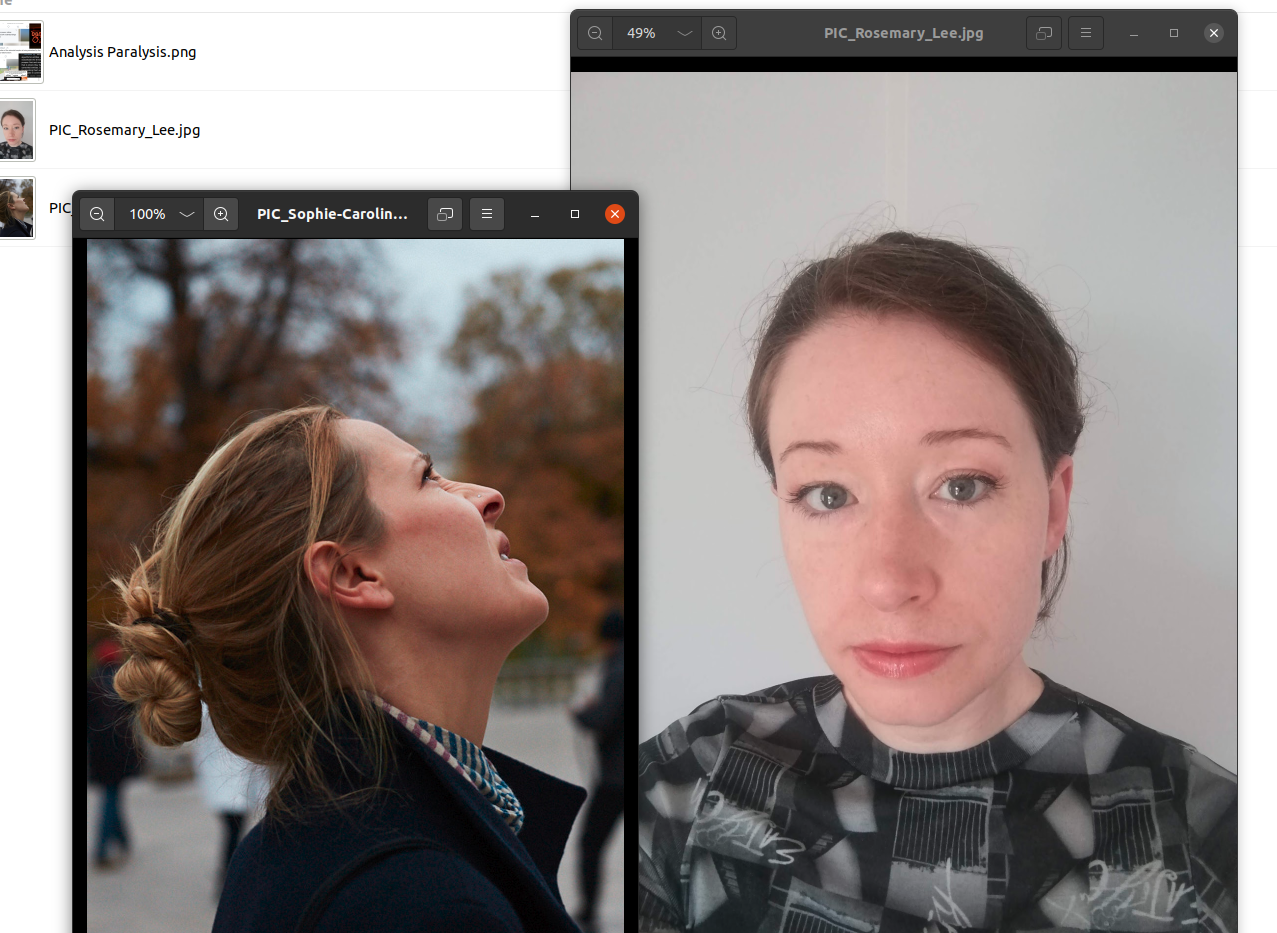
Task: Click the 100% zoom percentage field
Action: [147, 214]
